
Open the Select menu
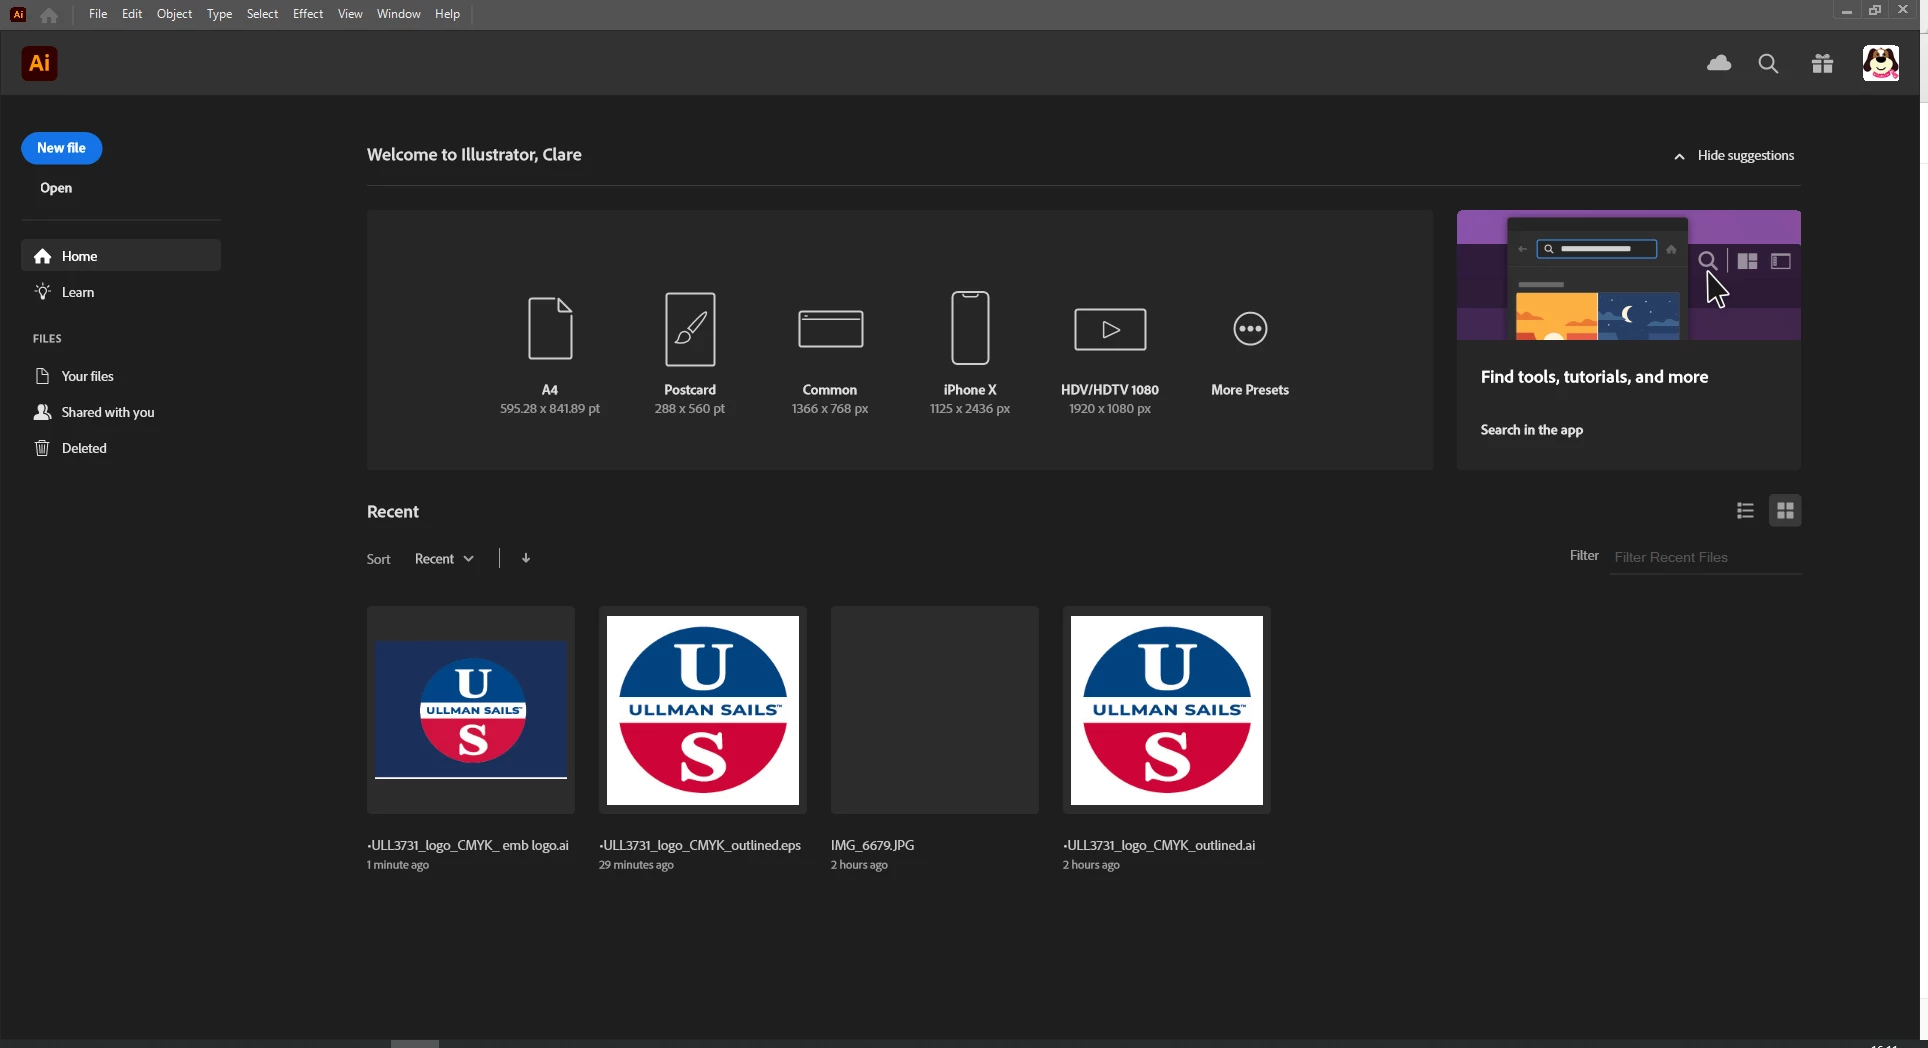coord(262,14)
